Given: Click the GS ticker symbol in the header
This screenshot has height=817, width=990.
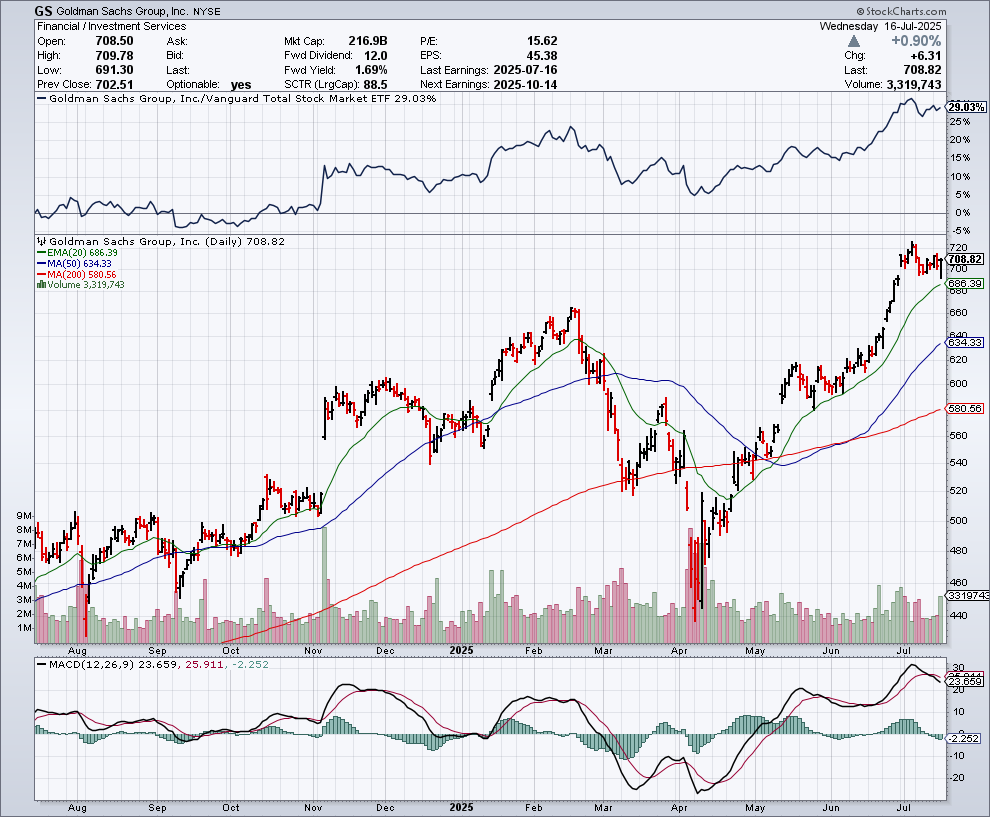Looking at the screenshot, I should (x=44, y=11).
